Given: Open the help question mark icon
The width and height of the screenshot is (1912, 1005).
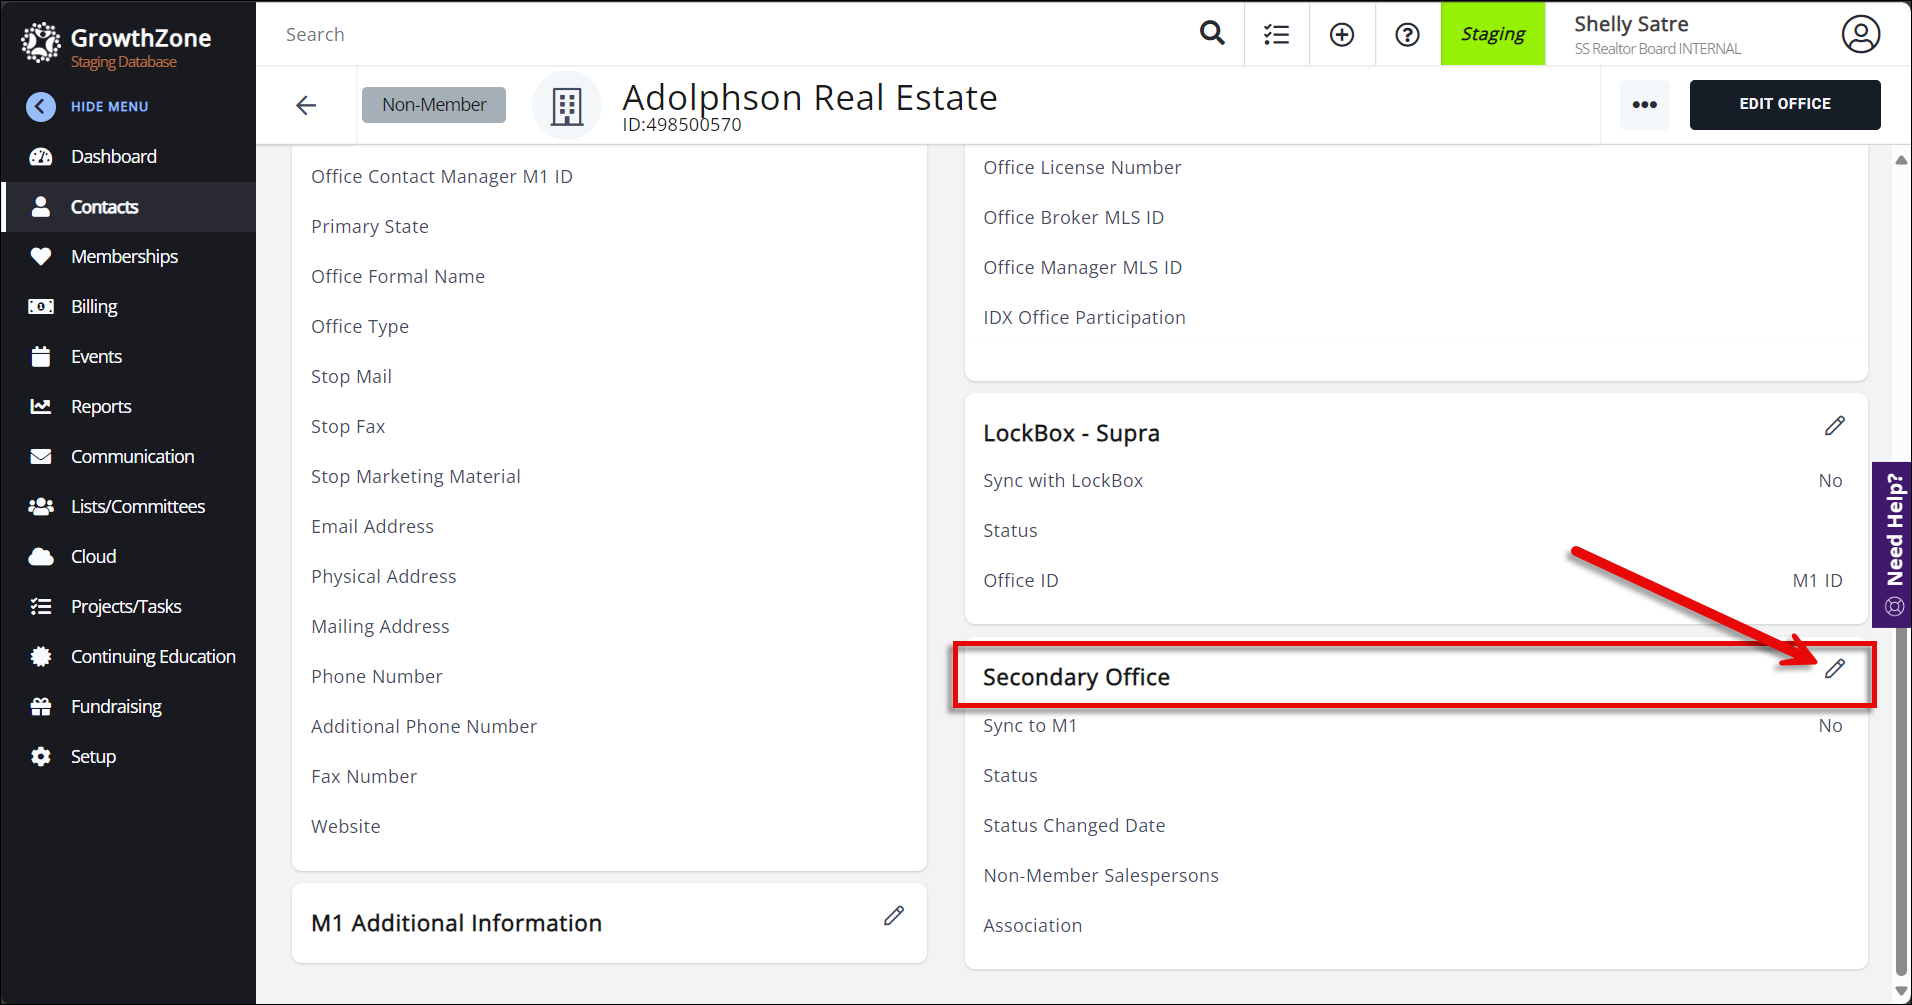Looking at the screenshot, I should point(1407,35).
